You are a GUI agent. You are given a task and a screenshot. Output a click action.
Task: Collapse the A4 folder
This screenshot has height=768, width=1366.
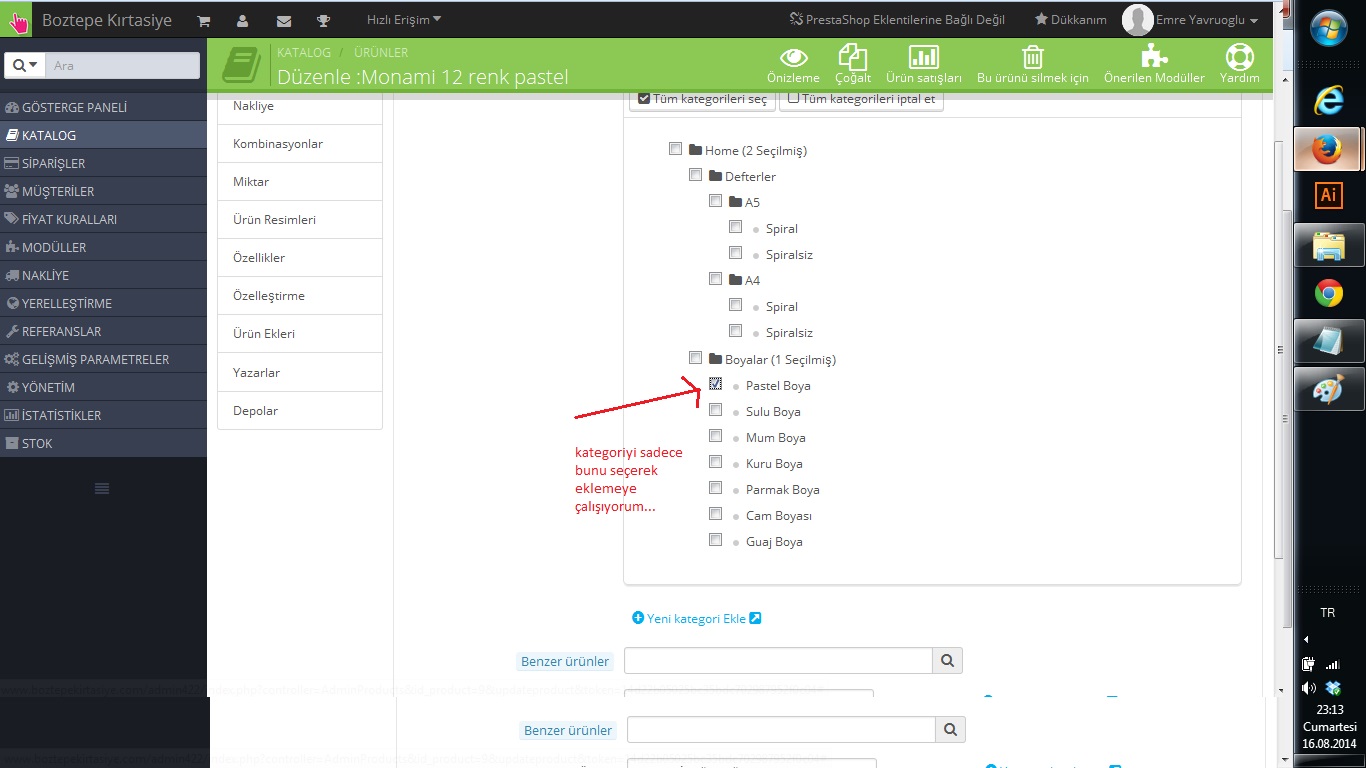(x=735, y=280)
